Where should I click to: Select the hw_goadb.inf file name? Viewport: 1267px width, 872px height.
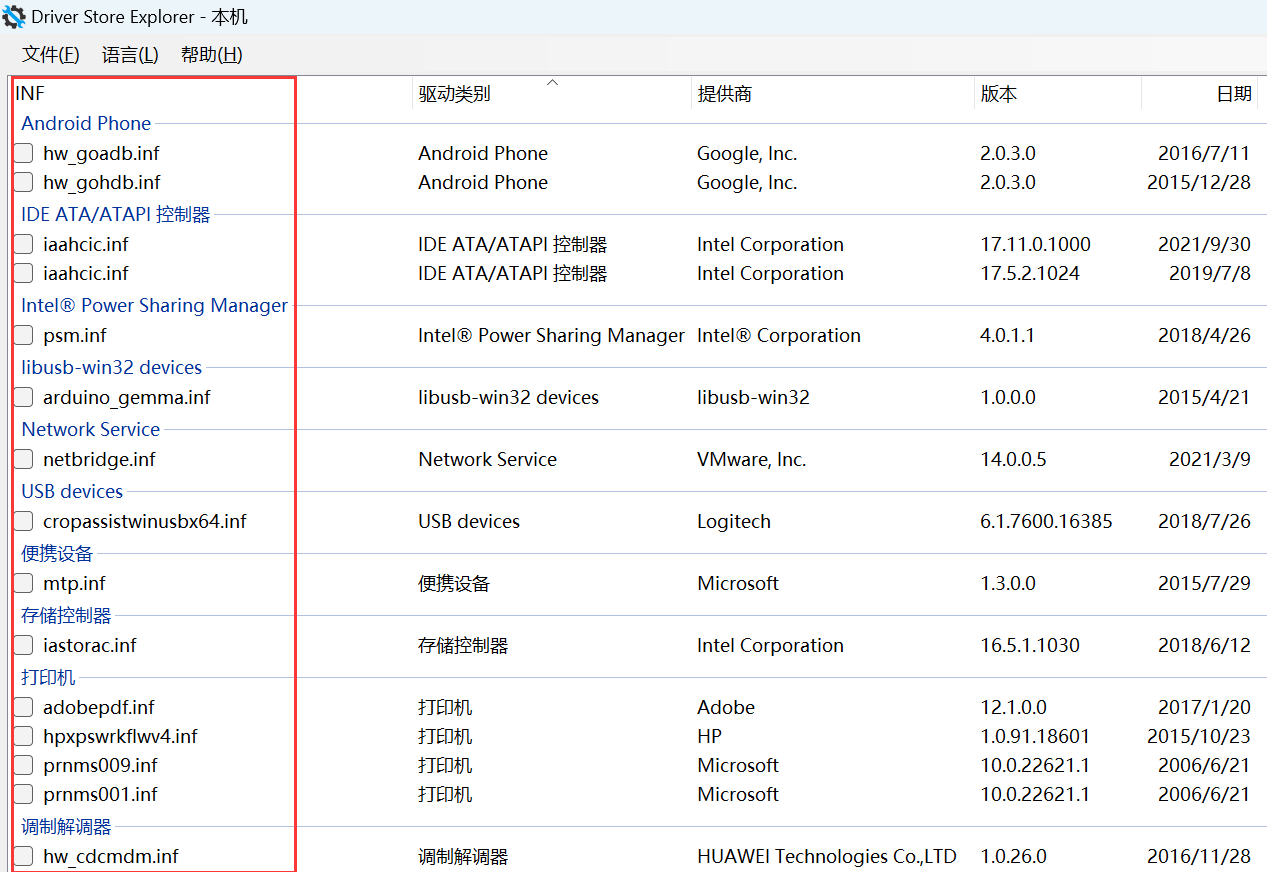pyautogui.click(x=101, y=154)
